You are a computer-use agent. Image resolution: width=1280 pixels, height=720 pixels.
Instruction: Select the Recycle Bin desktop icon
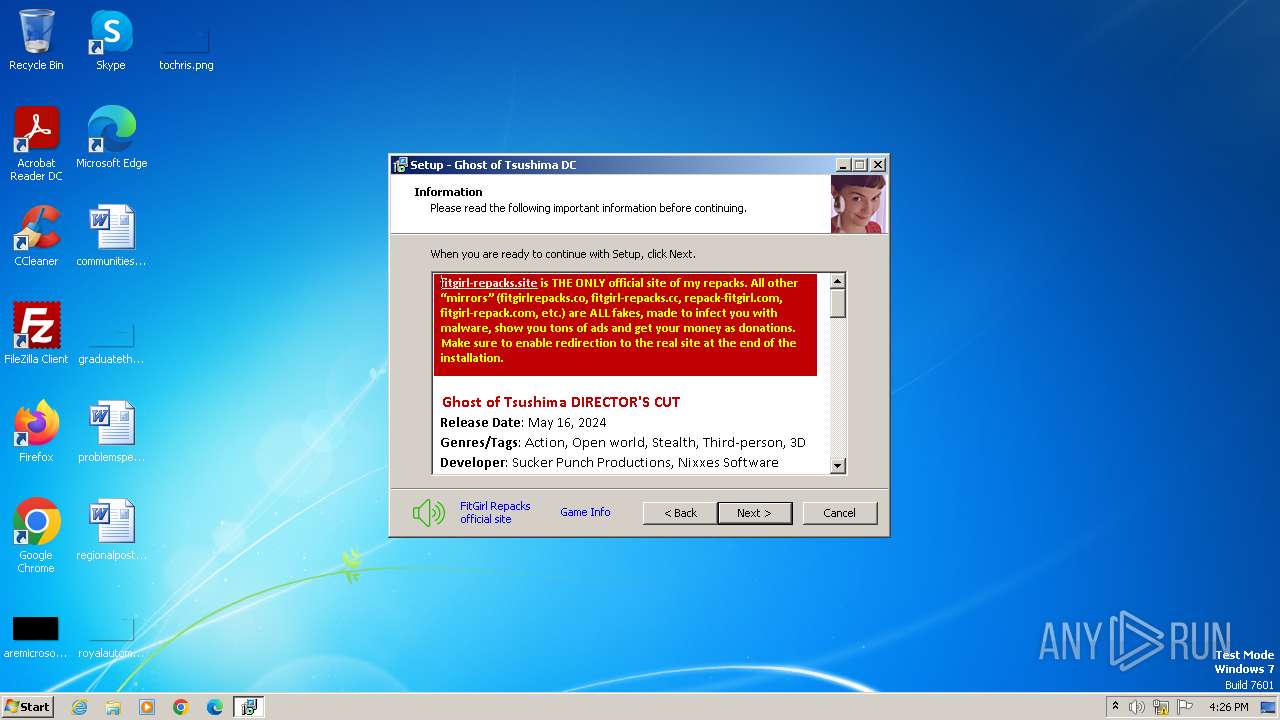(36, 40)
